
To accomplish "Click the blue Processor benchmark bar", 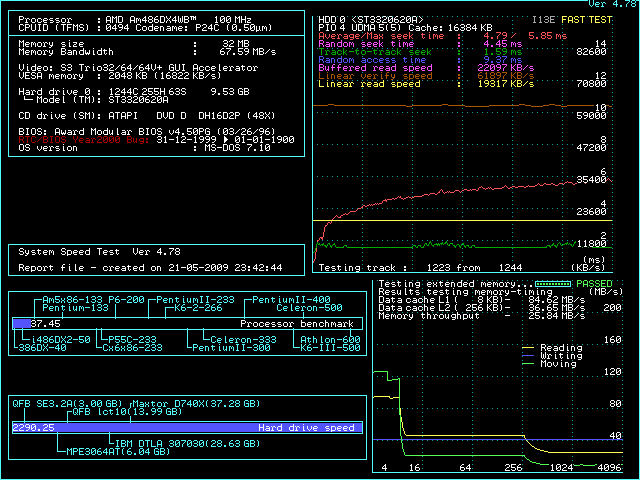I will [x=20, y=324].
